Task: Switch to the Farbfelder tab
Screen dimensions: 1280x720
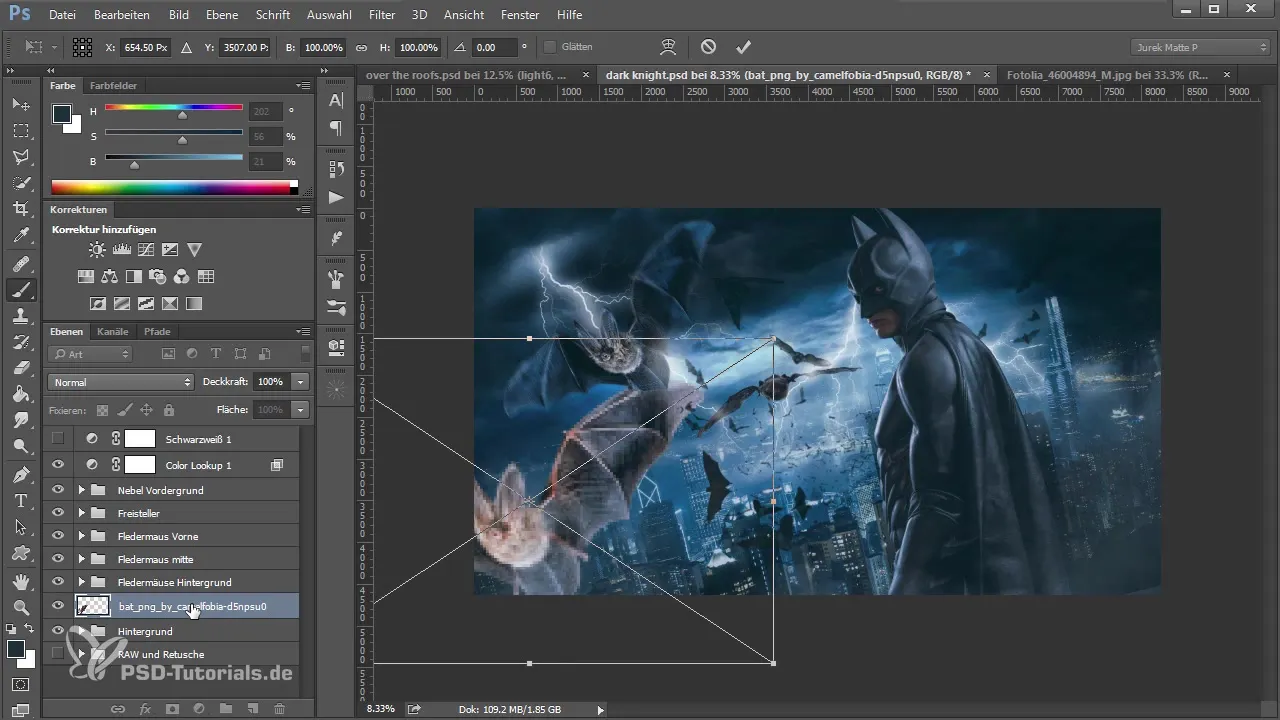Action: pyautogui.click(x=113, y=86)
